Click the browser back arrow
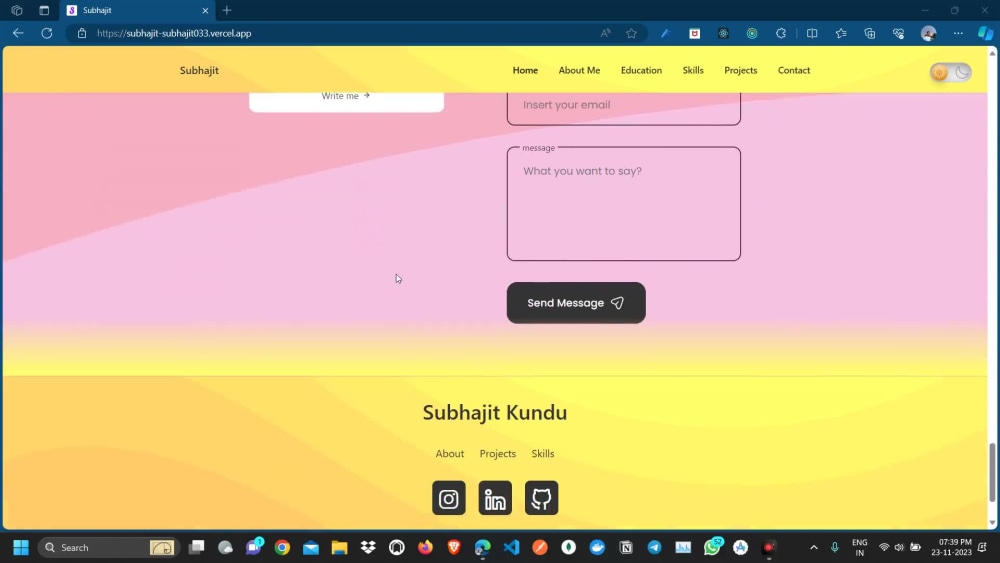This screenshot has width=1000, height=563. (18, 33)
